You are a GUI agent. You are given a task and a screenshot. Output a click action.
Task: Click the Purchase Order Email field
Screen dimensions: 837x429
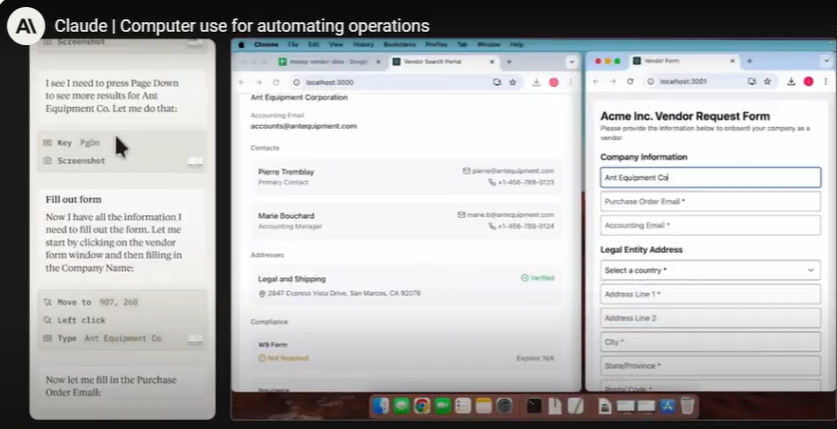pyautogui.click(x=710, y=202)
